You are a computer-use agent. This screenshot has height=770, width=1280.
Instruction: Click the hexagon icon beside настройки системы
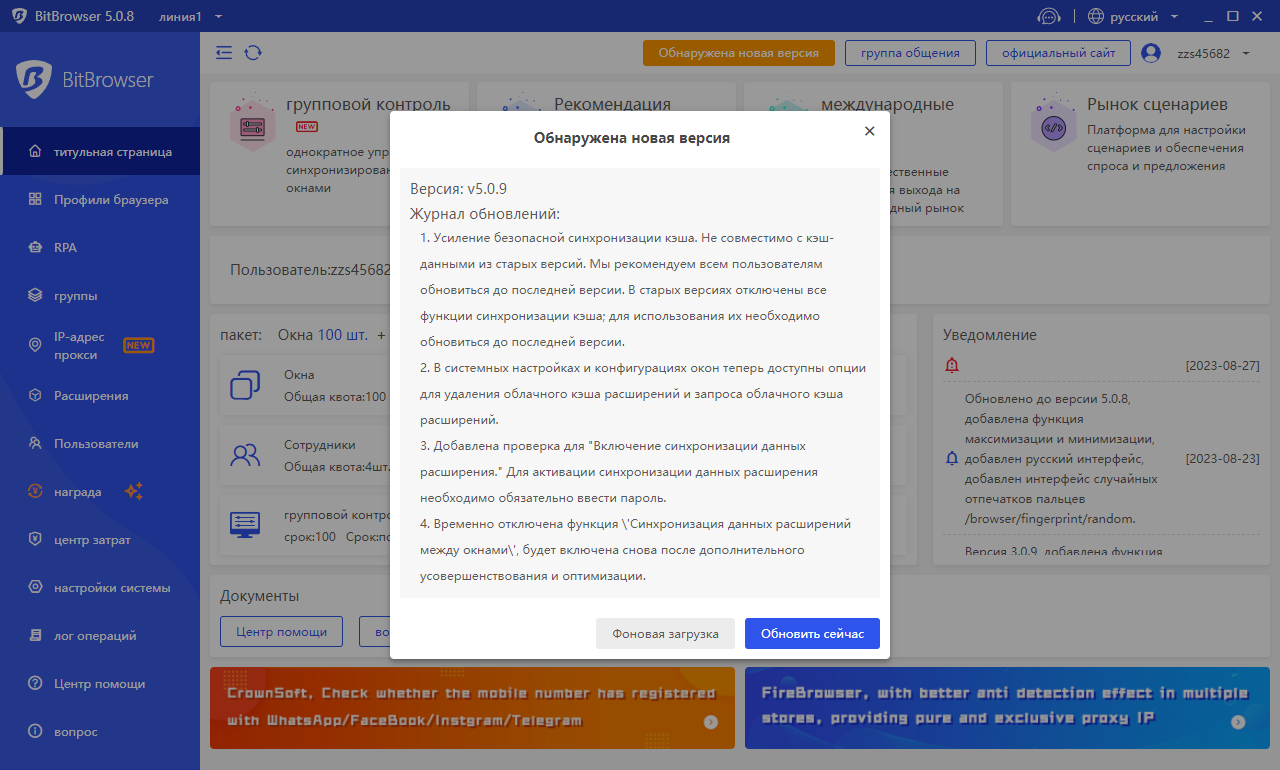pos(35,588)
